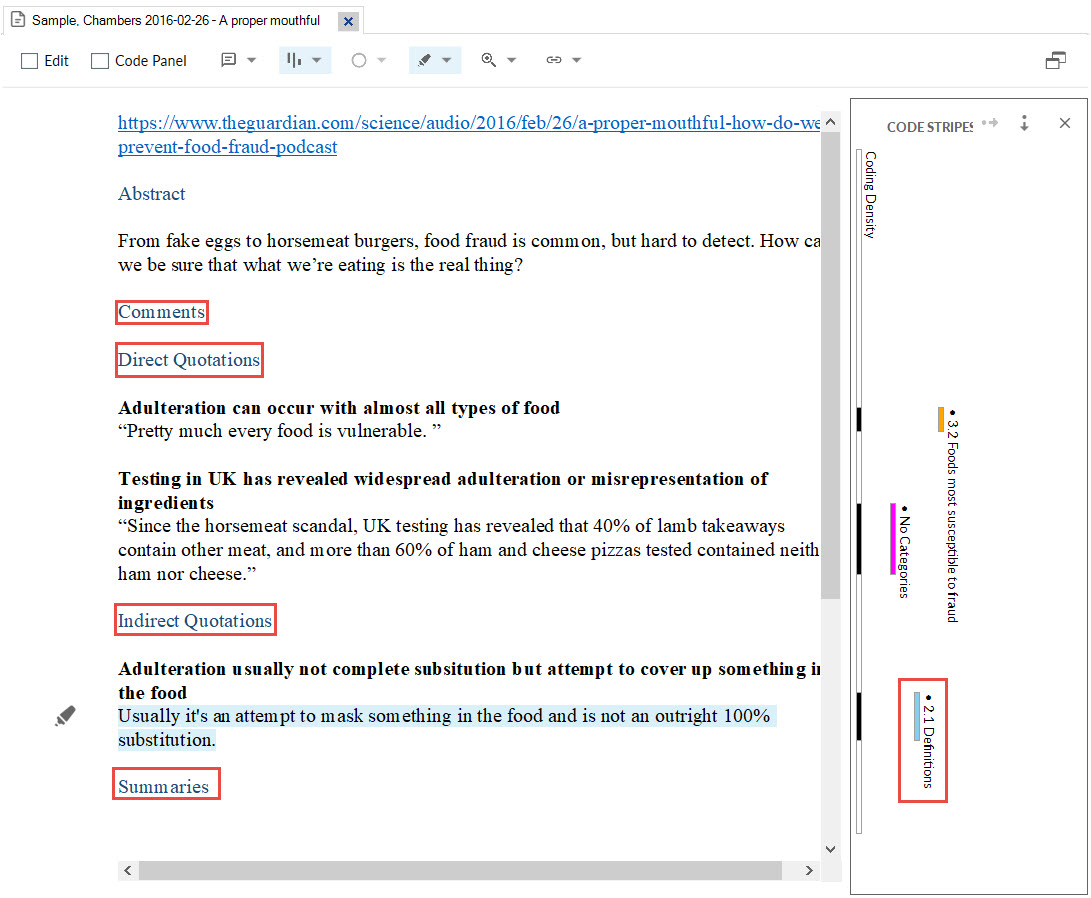Screen dimensions: 1091x898
Task: Open the annotations dropdown arrow
Action: tap(252, 60)
